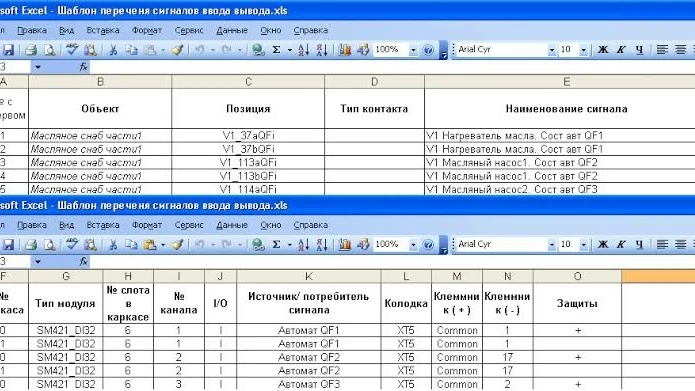This screenshot has width=695, height=391.
Task: Sort descending in upper window toolbar
Action: click(322, 50)
